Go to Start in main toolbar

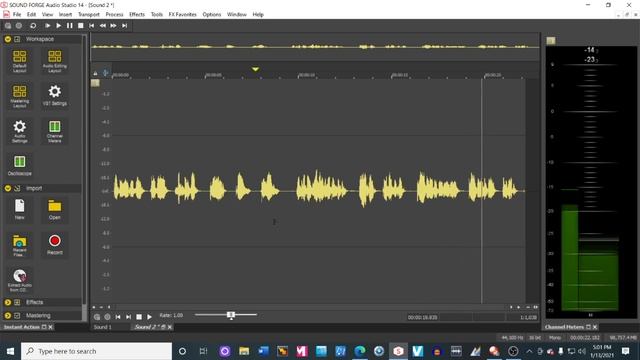(92, 25)
